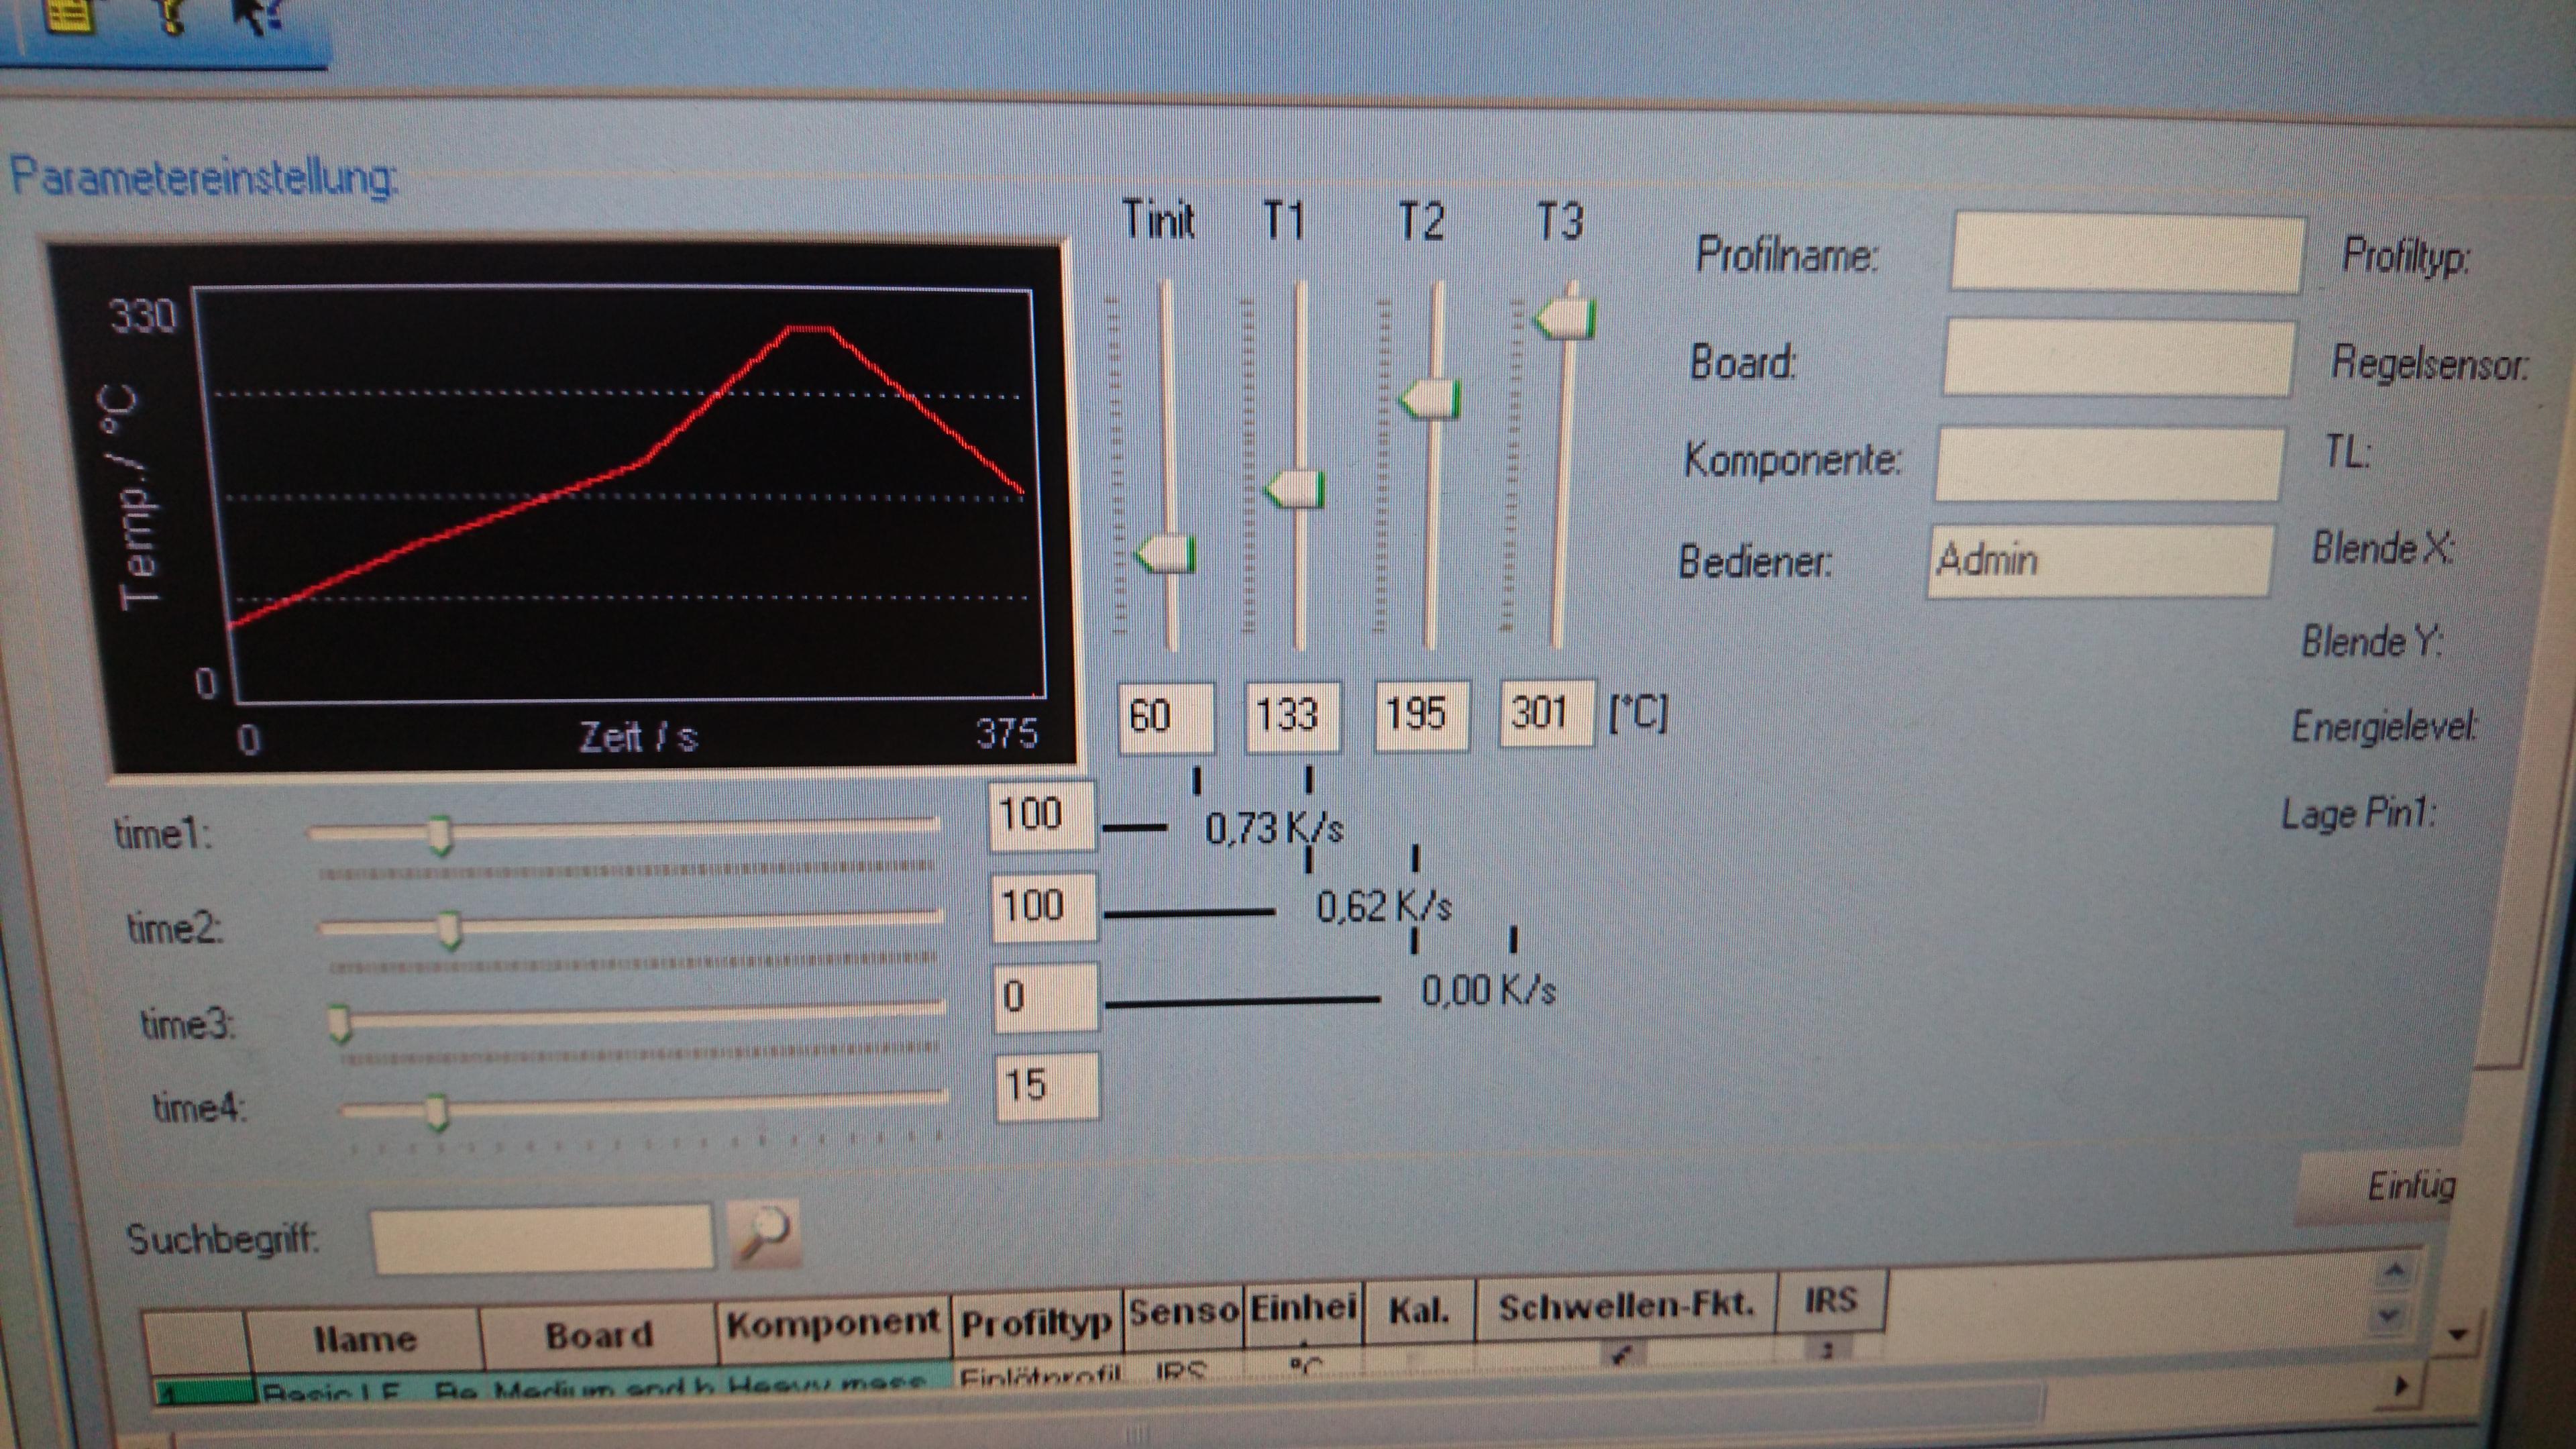Click the Komponente input field
Screen dimensions: 2576x1449
coord(2110,463)
